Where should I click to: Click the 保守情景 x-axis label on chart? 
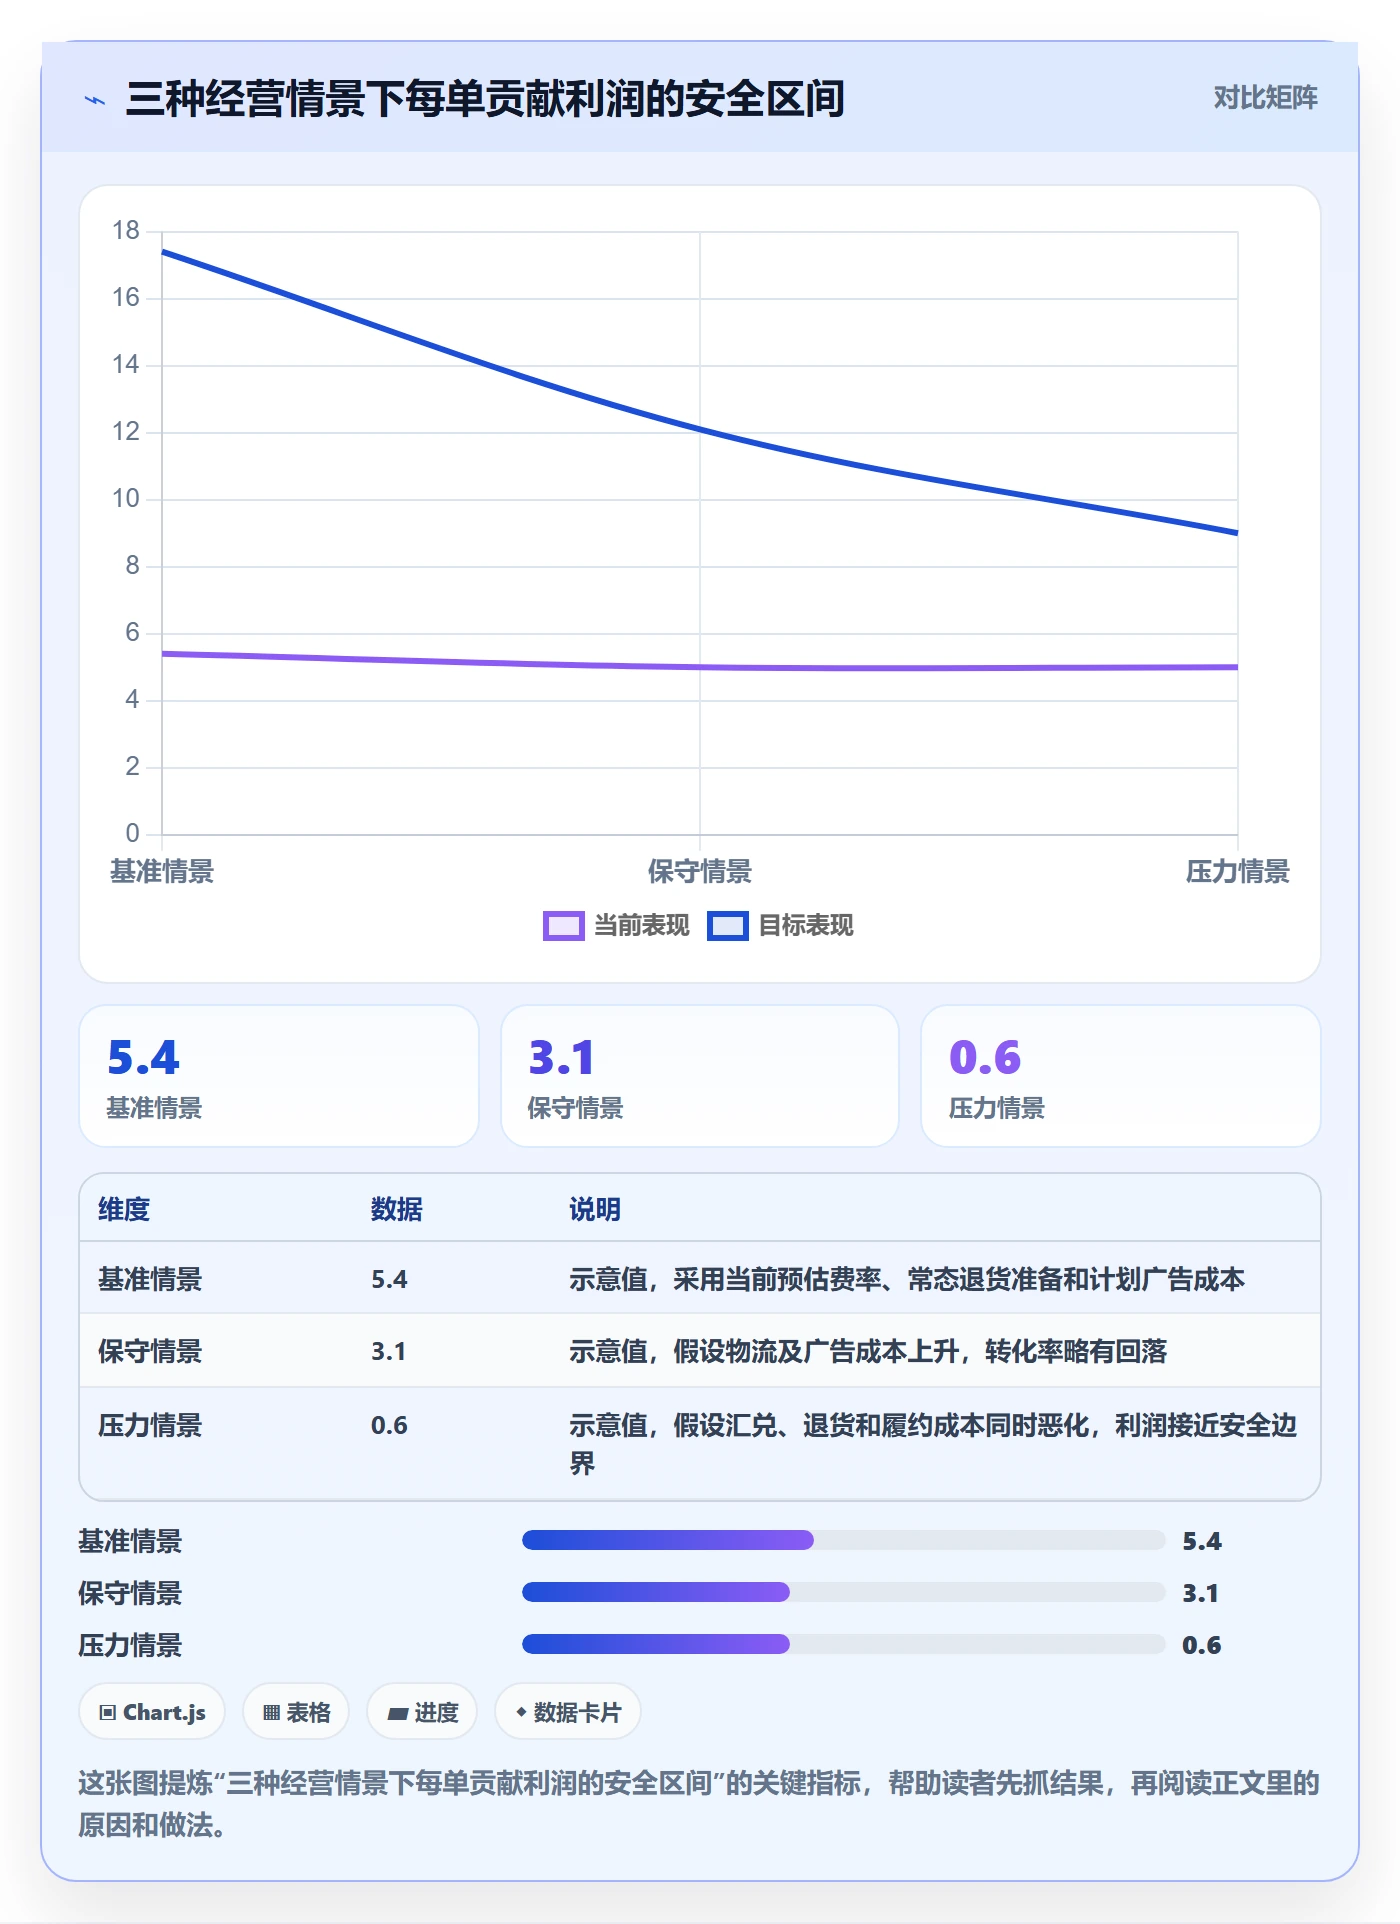(700, 872)
